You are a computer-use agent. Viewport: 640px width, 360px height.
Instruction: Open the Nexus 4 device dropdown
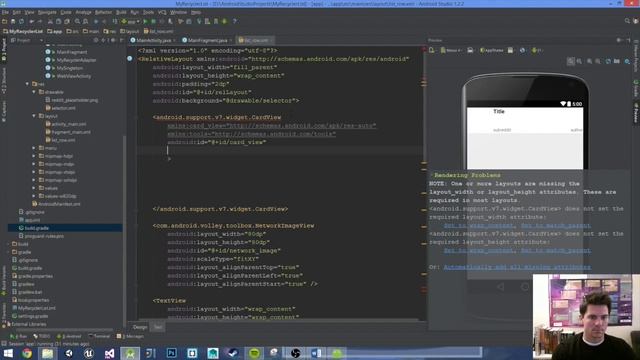(451, 50)
